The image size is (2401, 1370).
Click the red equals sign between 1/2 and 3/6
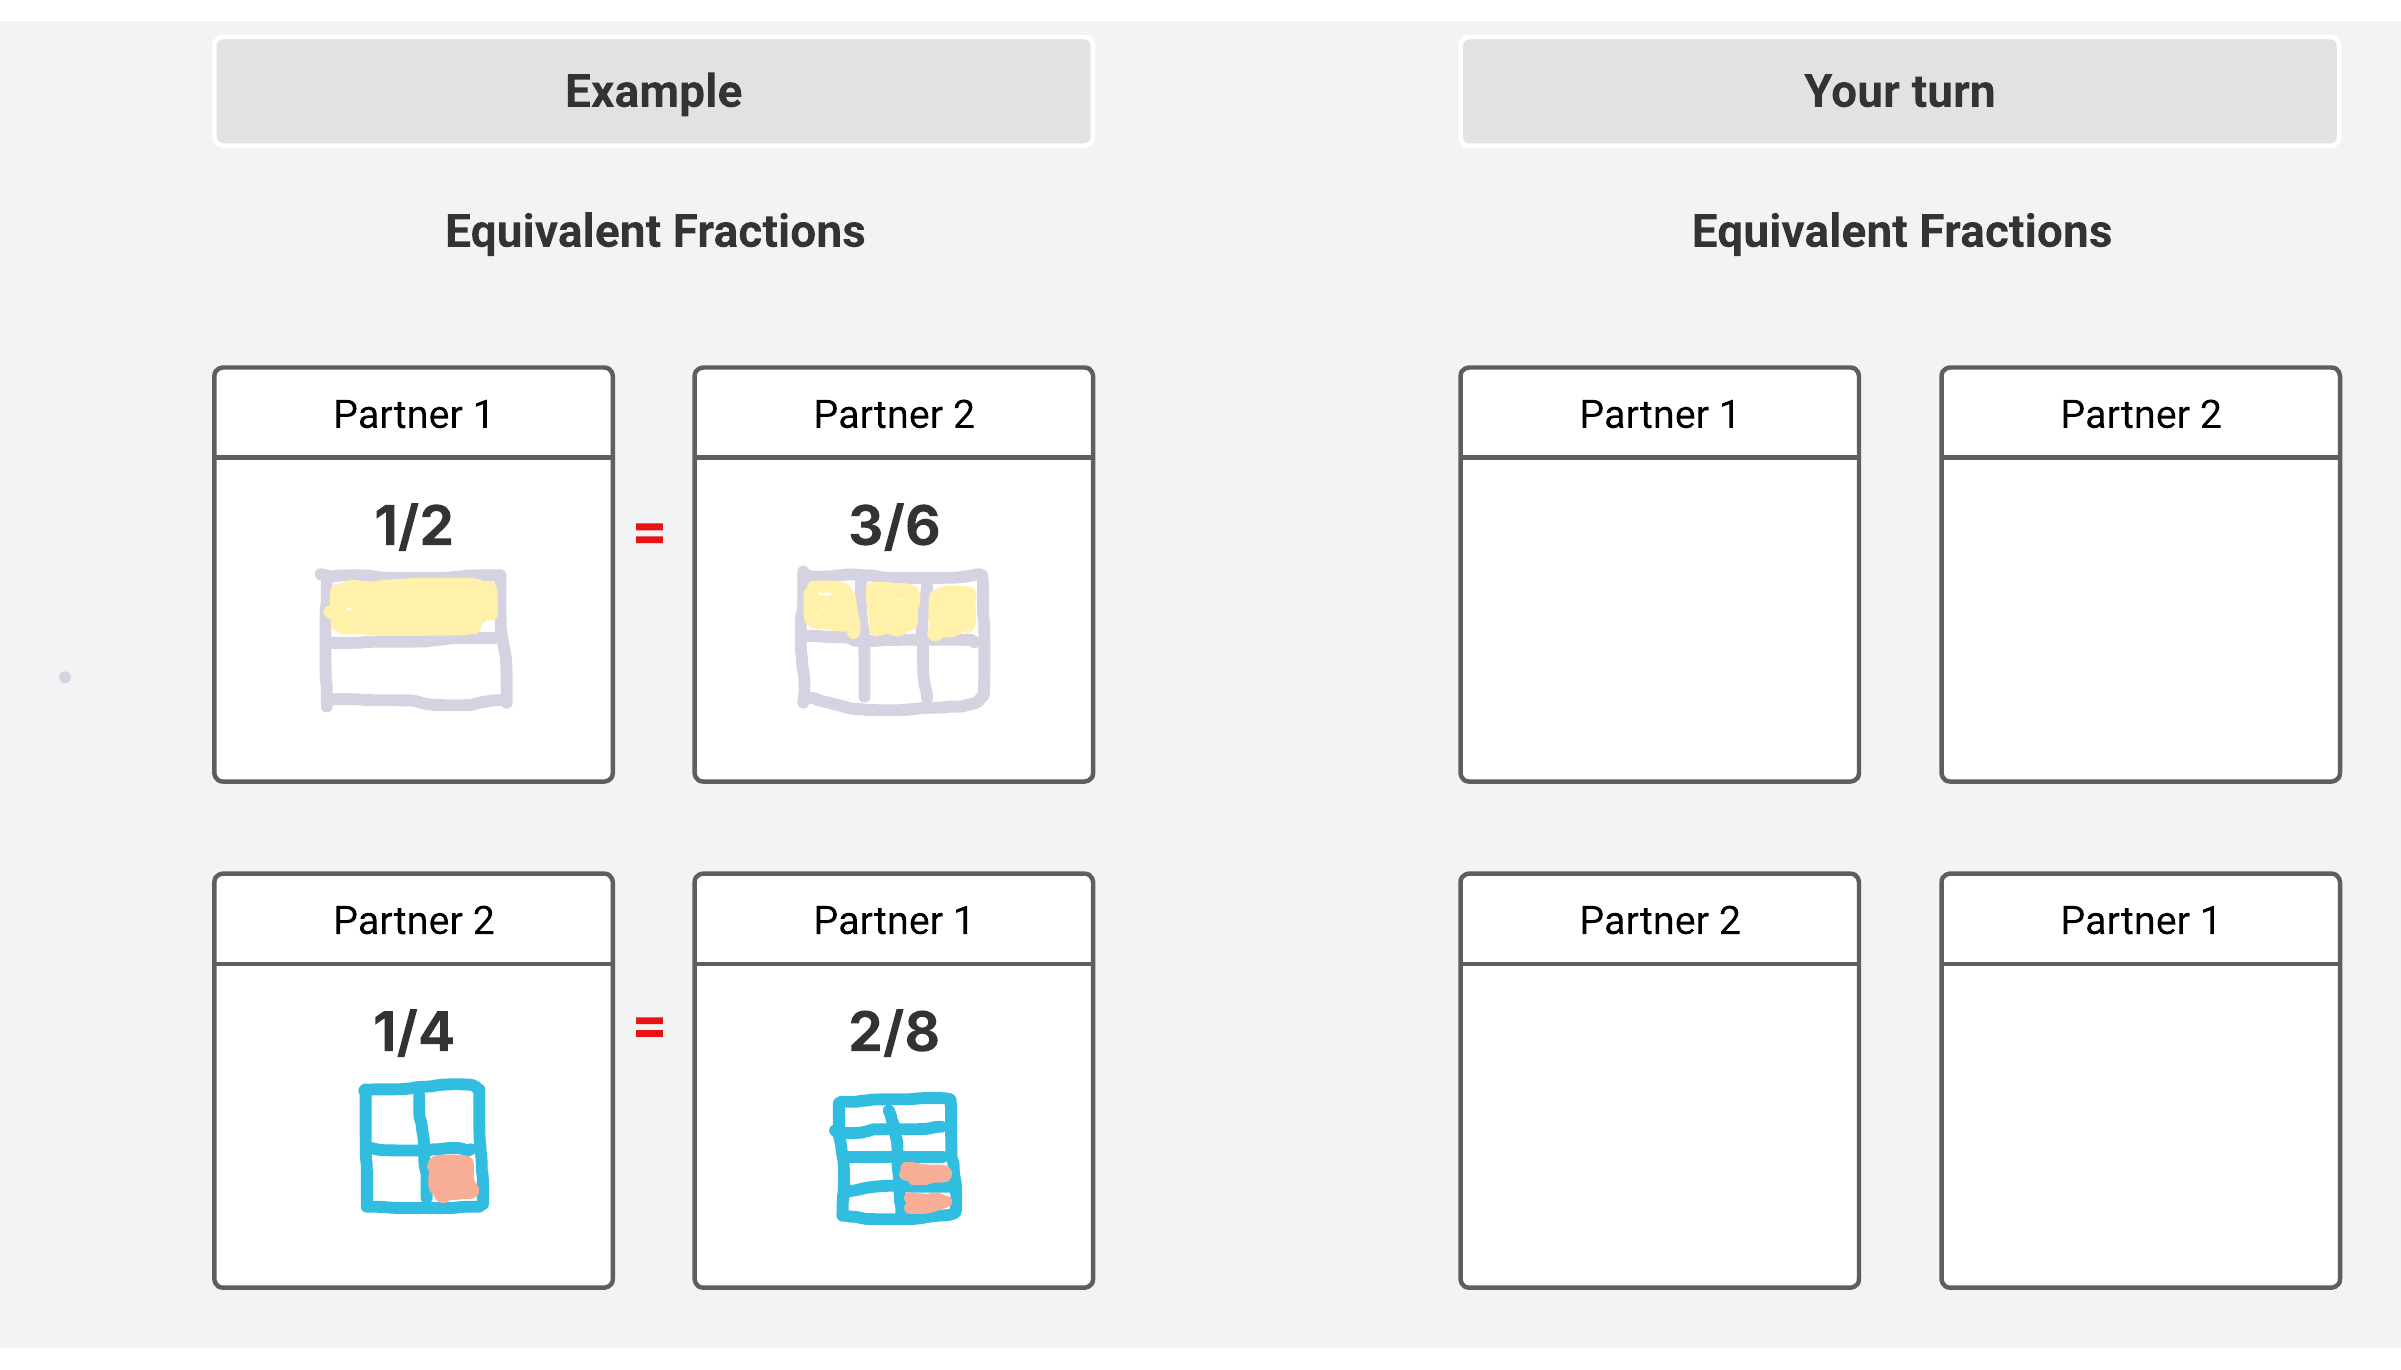(650, 533)
